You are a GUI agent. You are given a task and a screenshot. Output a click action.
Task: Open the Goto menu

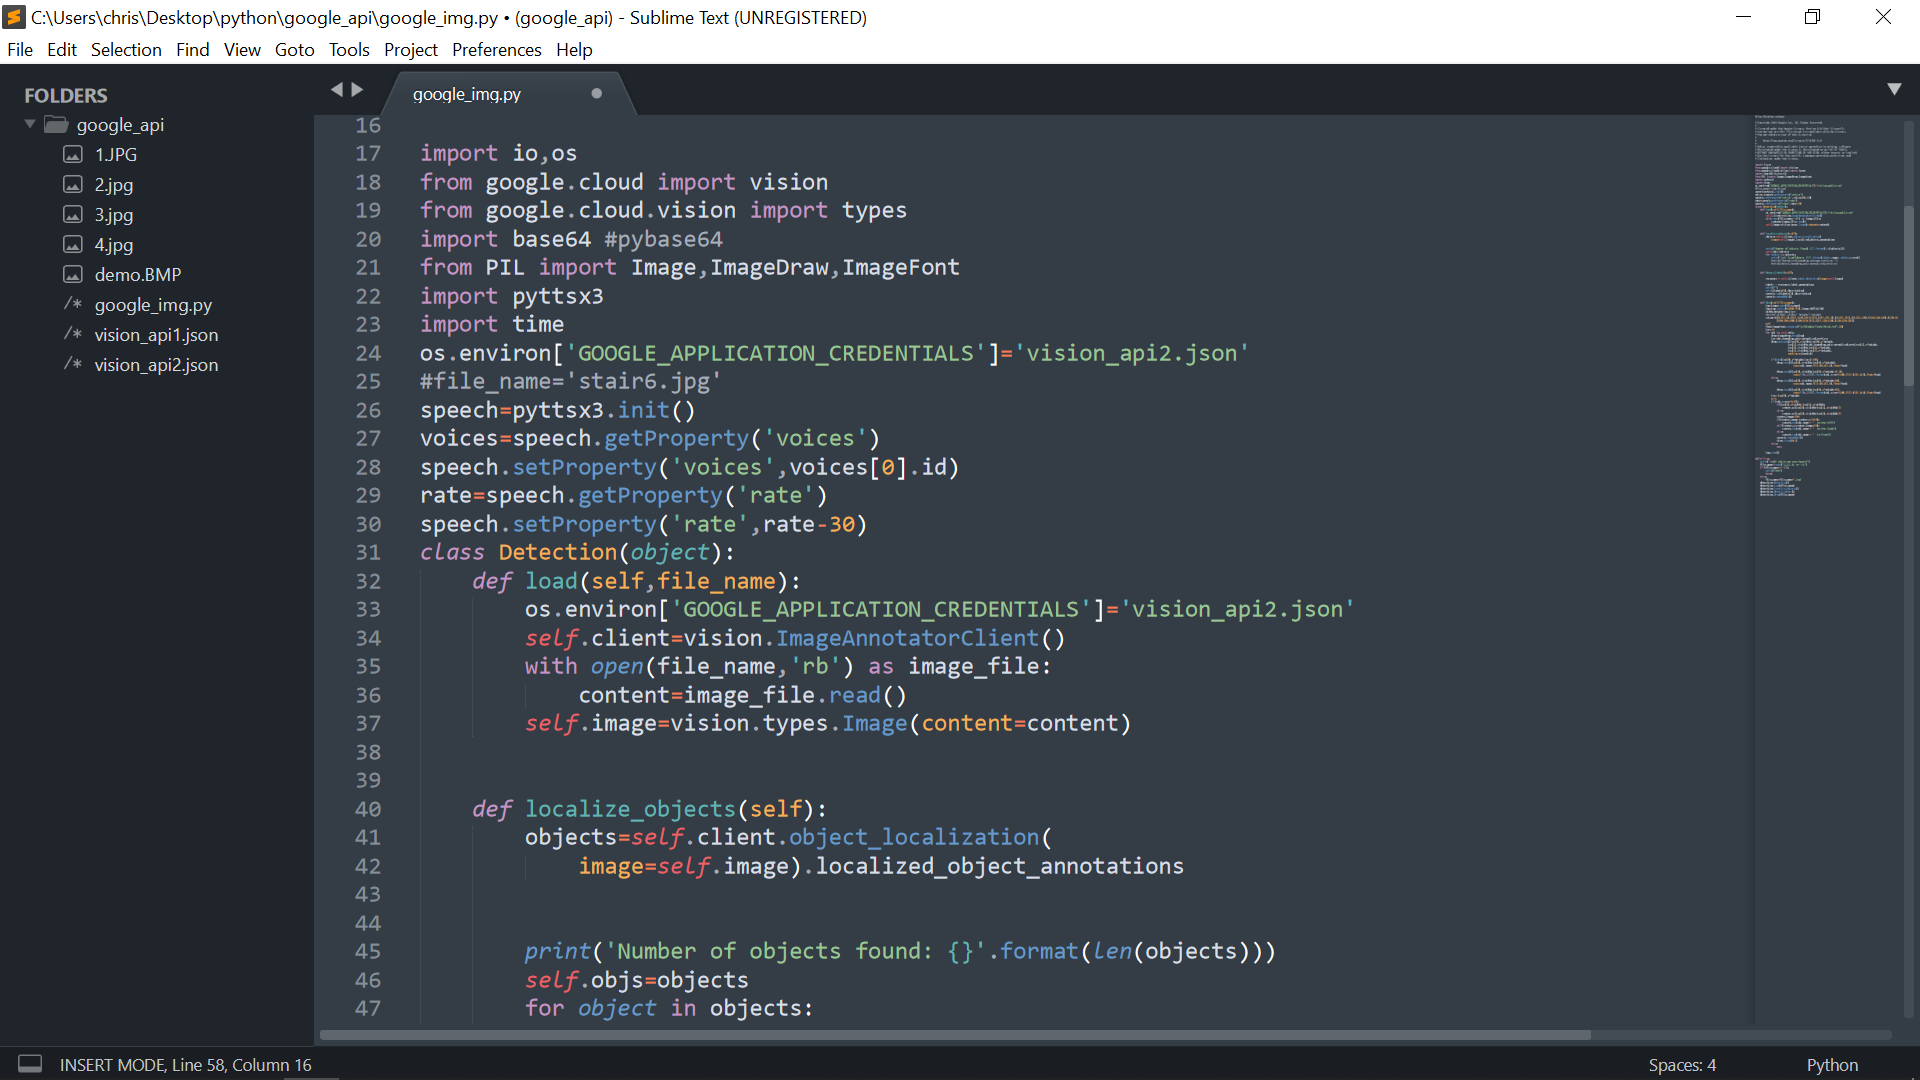(x=294, y=50)
